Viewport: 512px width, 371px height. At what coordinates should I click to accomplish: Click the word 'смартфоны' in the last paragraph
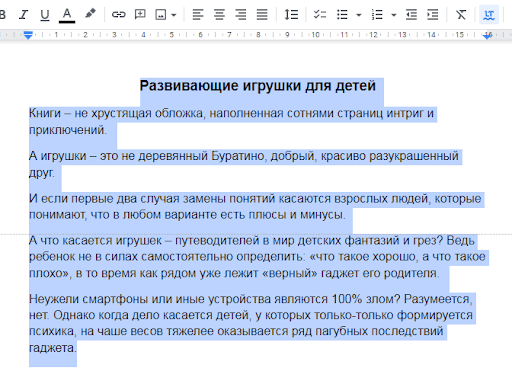point(115,299)
